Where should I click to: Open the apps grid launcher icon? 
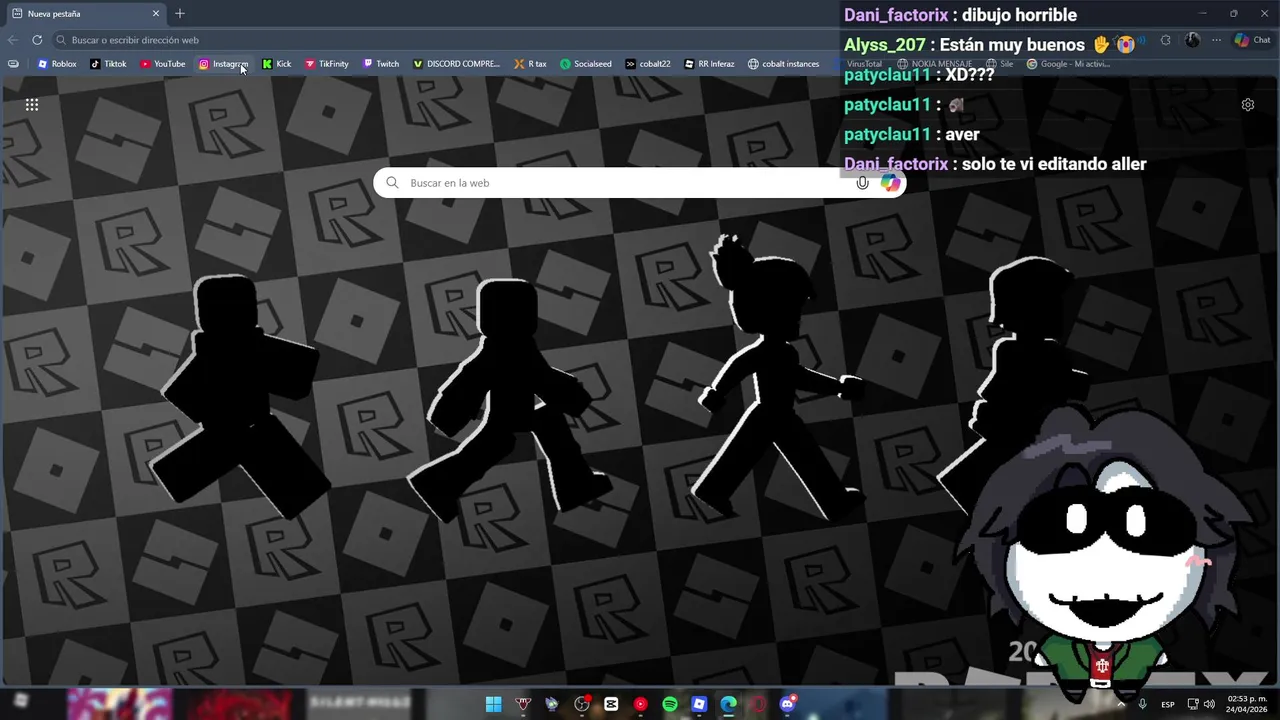coord(32,104)
